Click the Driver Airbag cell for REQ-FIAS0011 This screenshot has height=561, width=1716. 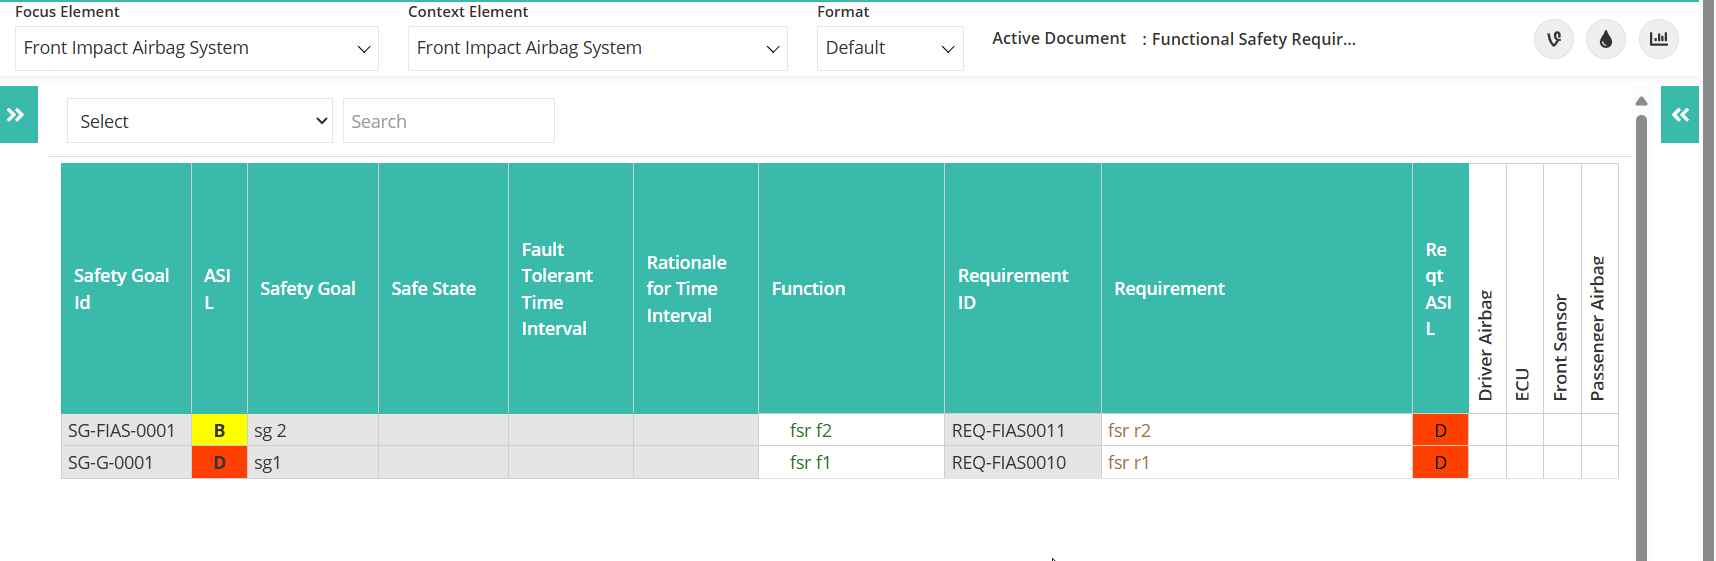(1487, 430)
